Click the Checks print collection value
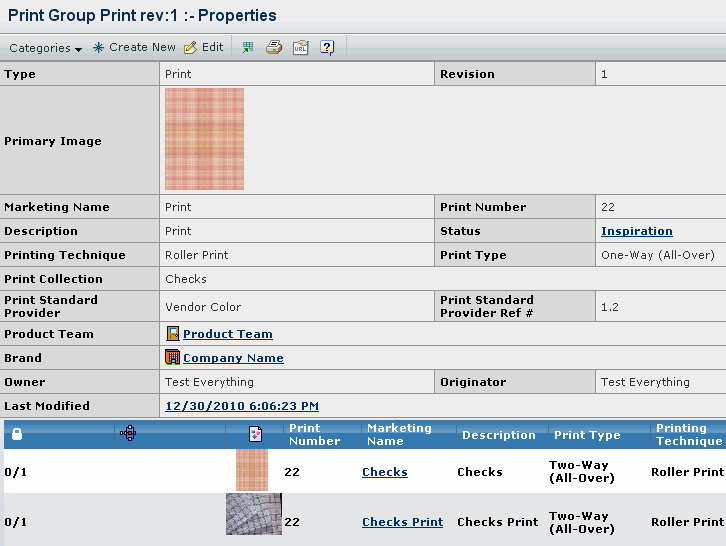The image size is (726, 546). click(186, 279)
